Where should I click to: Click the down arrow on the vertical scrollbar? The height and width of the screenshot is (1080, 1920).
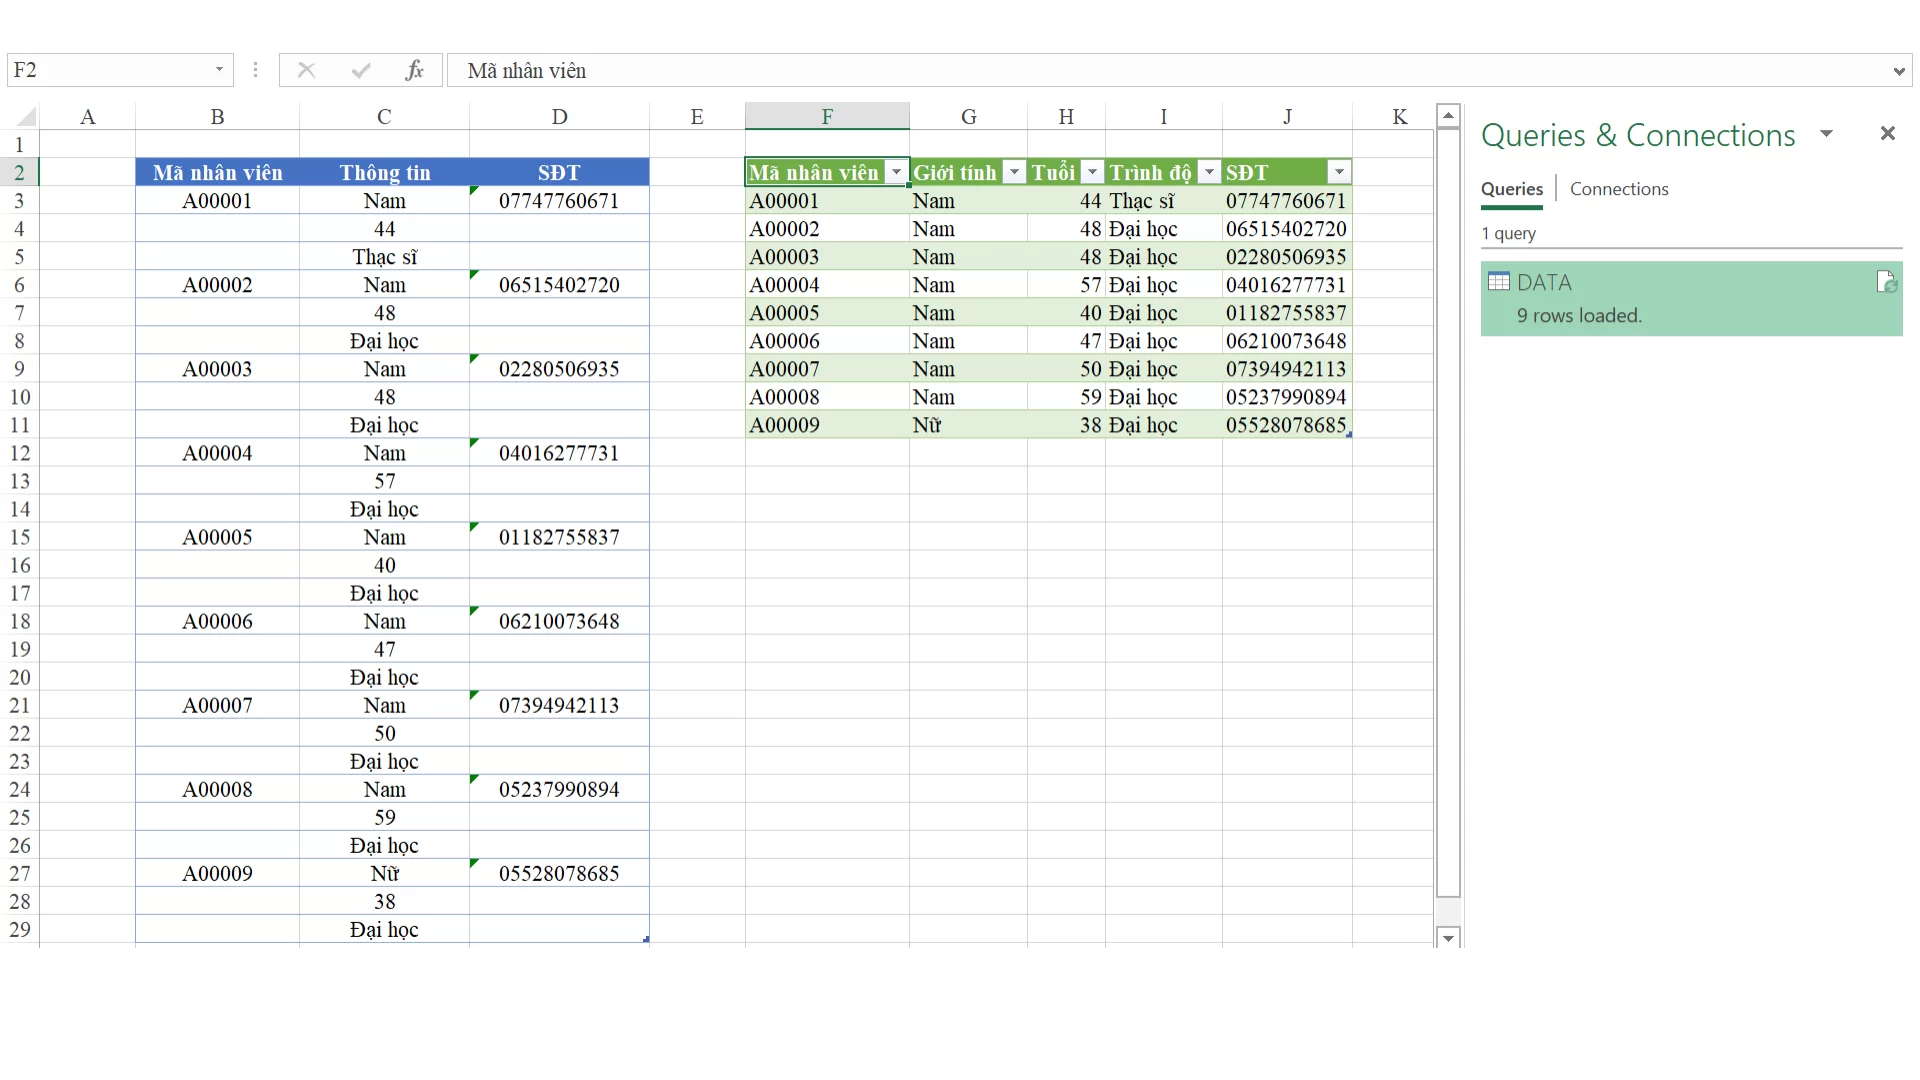[x=1449, y=938]
